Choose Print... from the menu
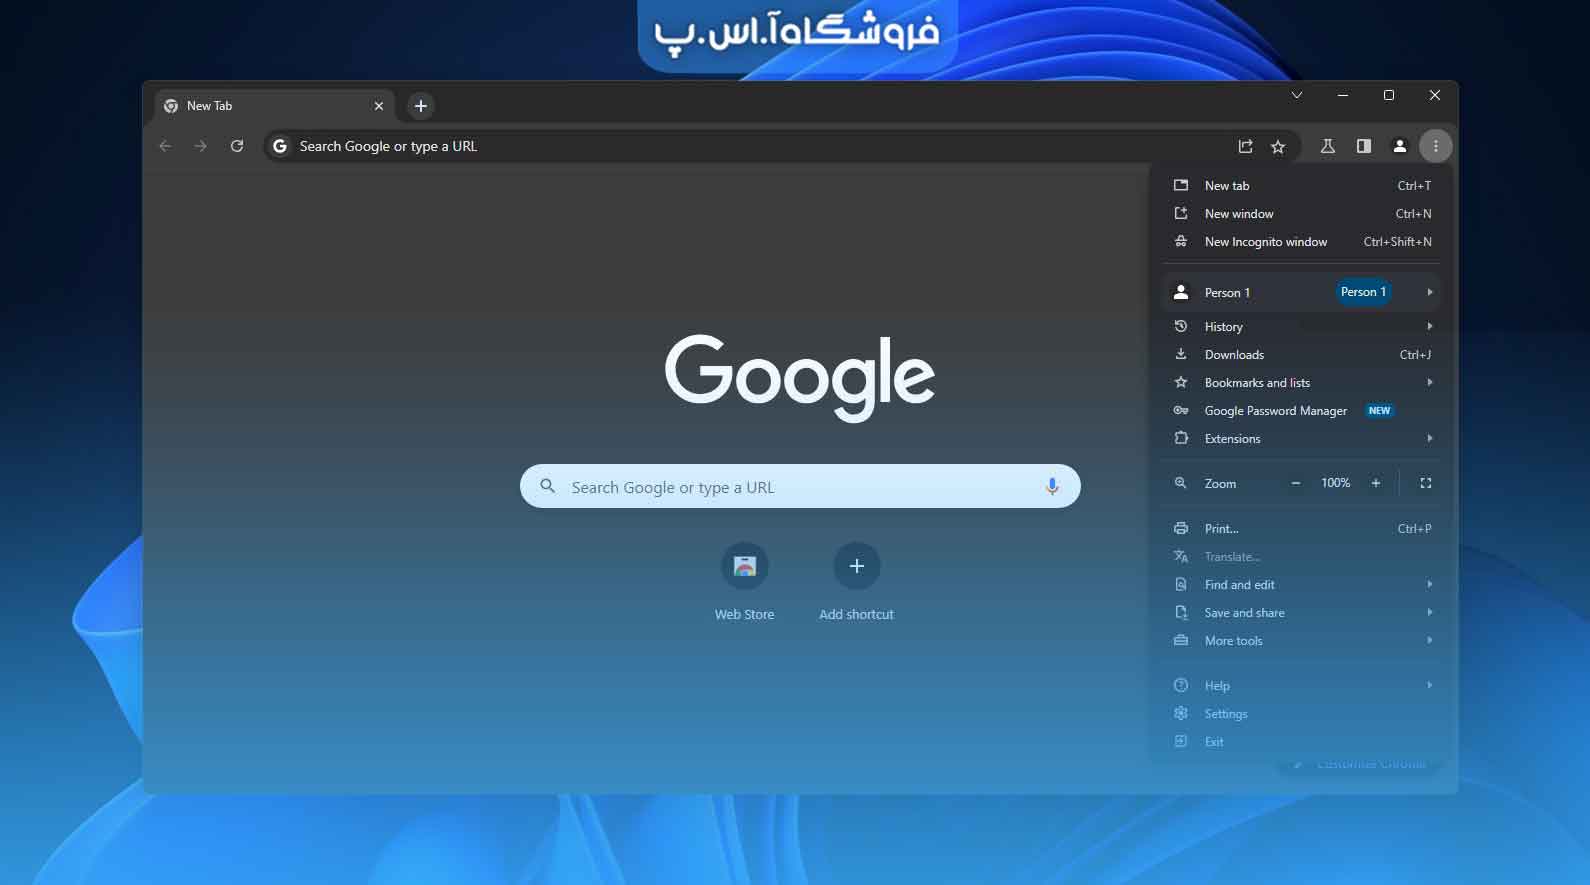Image resolution: width=1590 pixels, height=885 pixels. pos(1301,529)
